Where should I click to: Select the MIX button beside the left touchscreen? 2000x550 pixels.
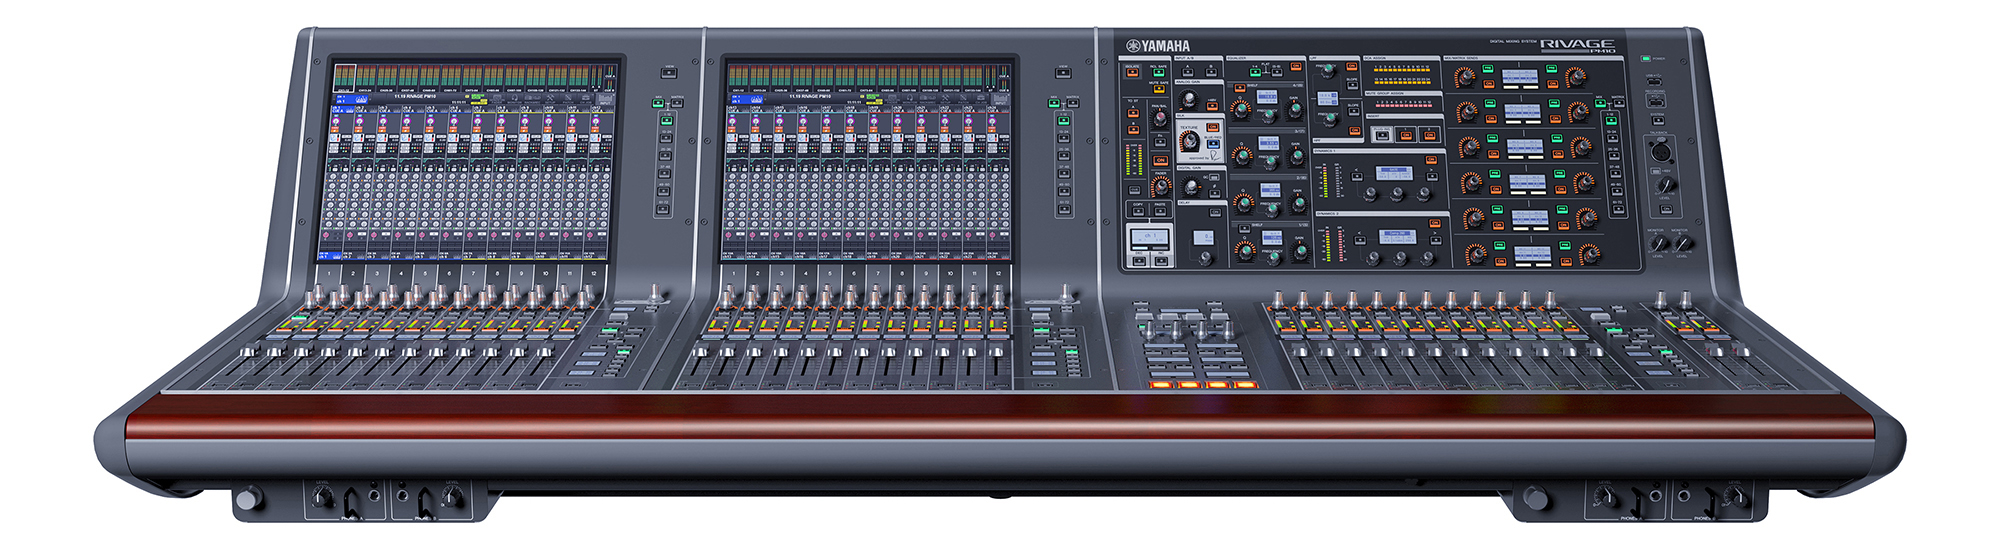(658, 102)
